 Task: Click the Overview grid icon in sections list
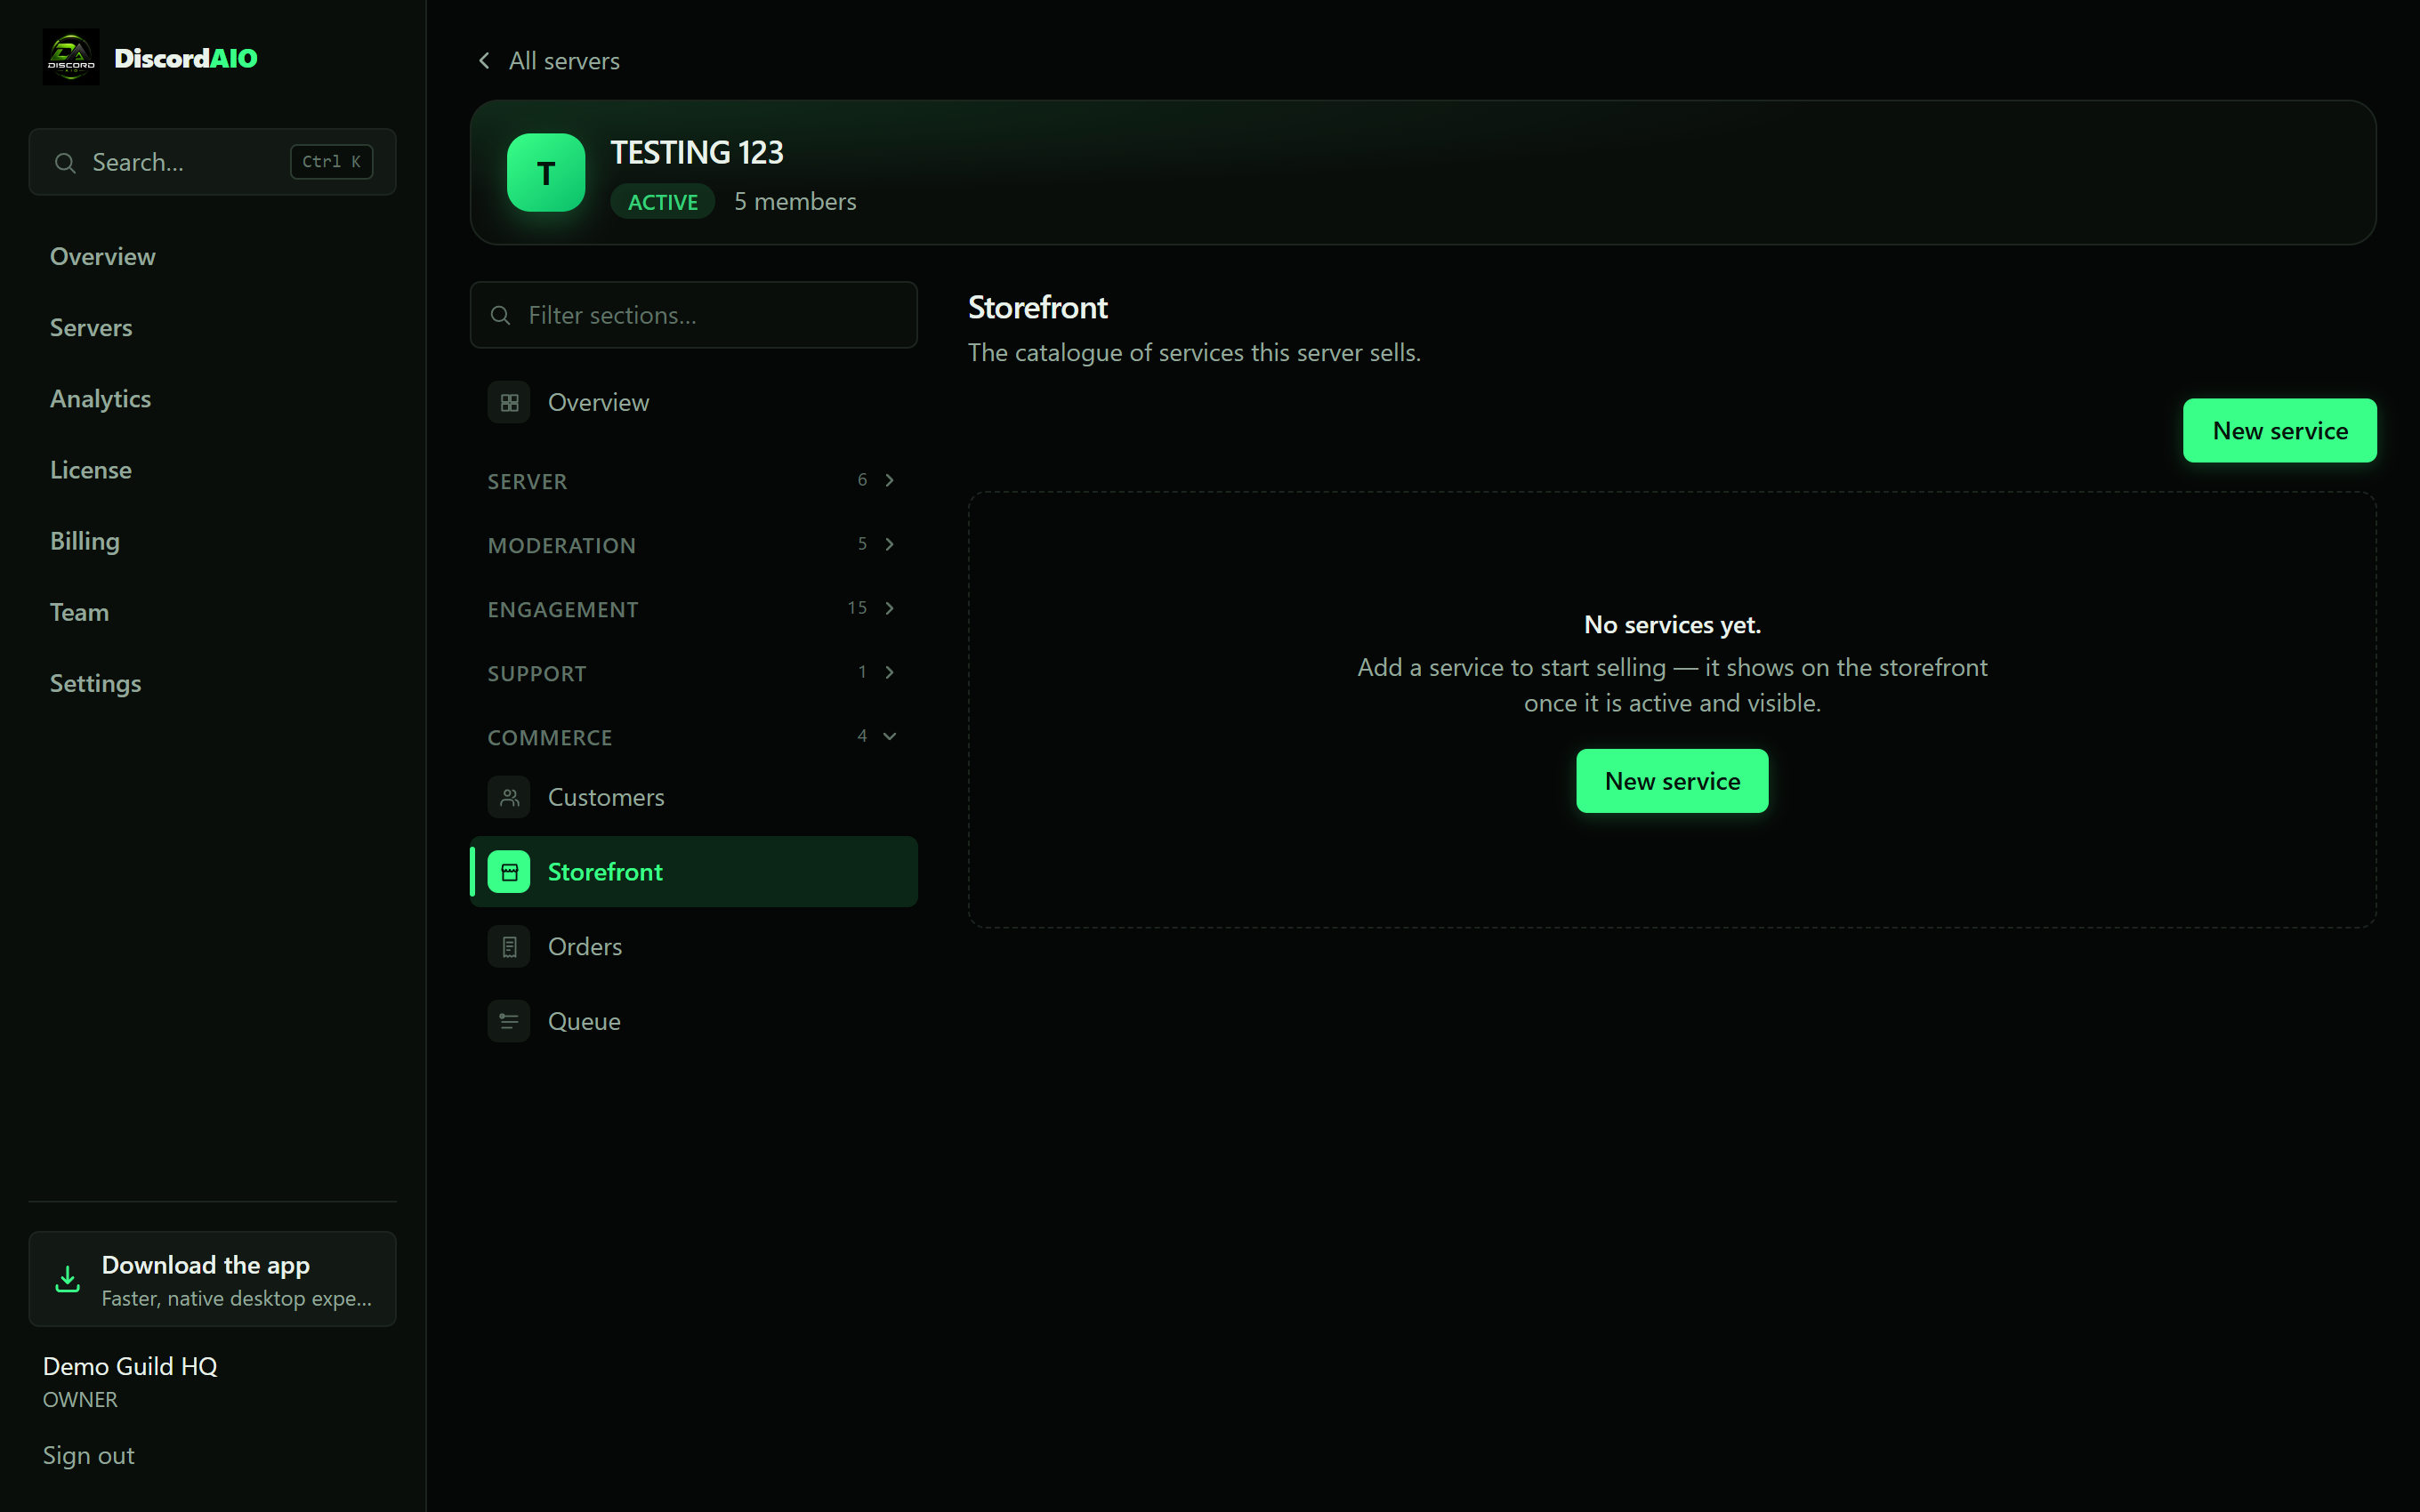click(509, 402)
